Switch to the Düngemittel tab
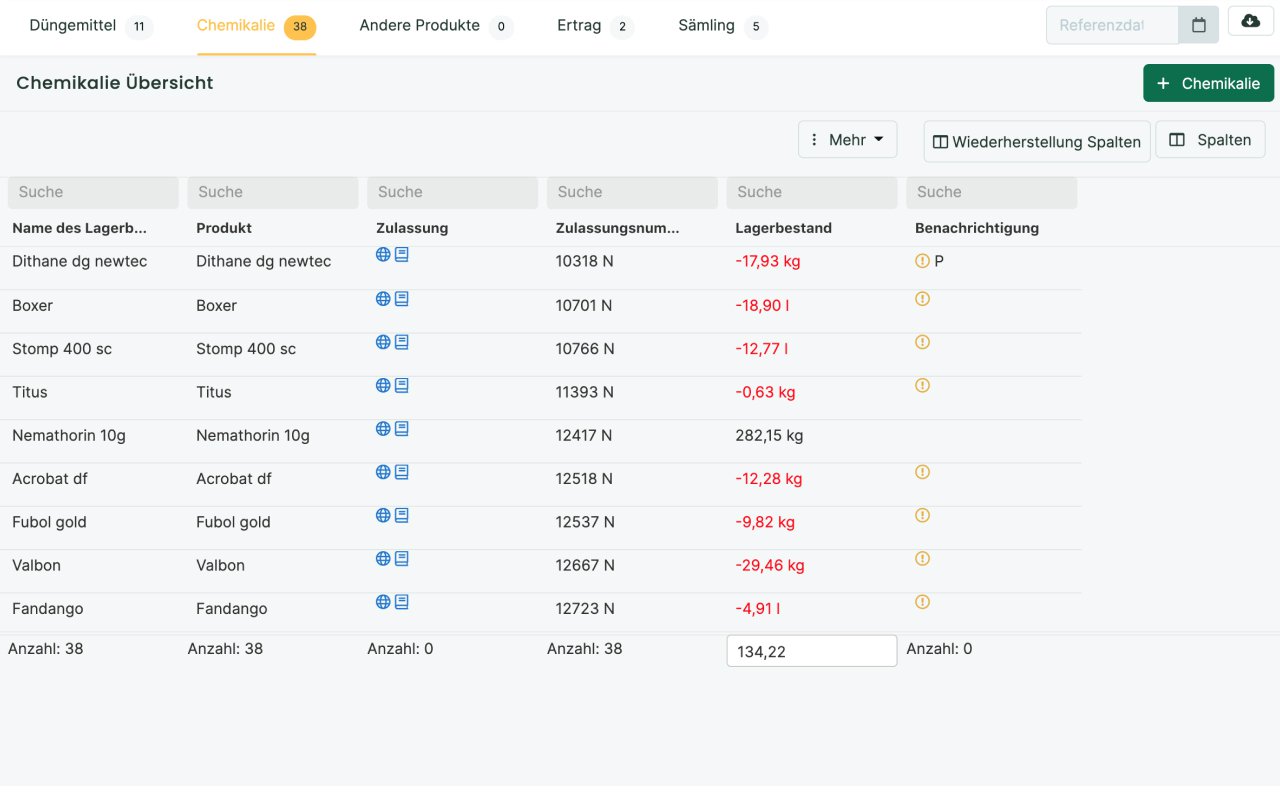This screenshot has width=1280, height=800. click(90, 26)
